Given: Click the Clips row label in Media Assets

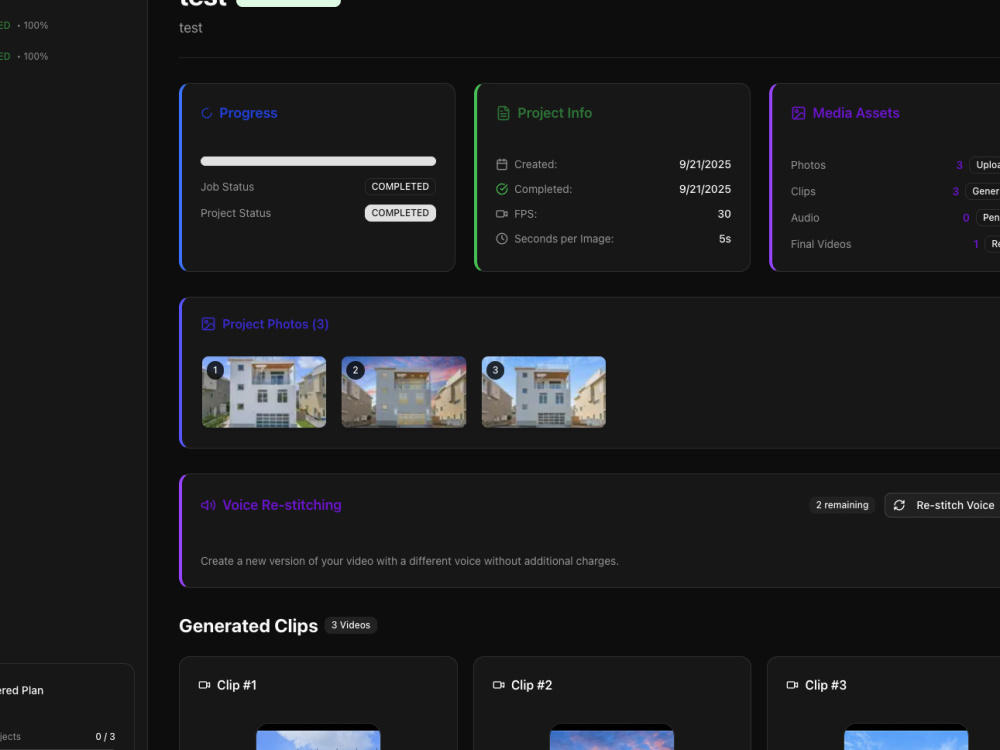Looking at the screenshot, I should [x=803, y=191].
